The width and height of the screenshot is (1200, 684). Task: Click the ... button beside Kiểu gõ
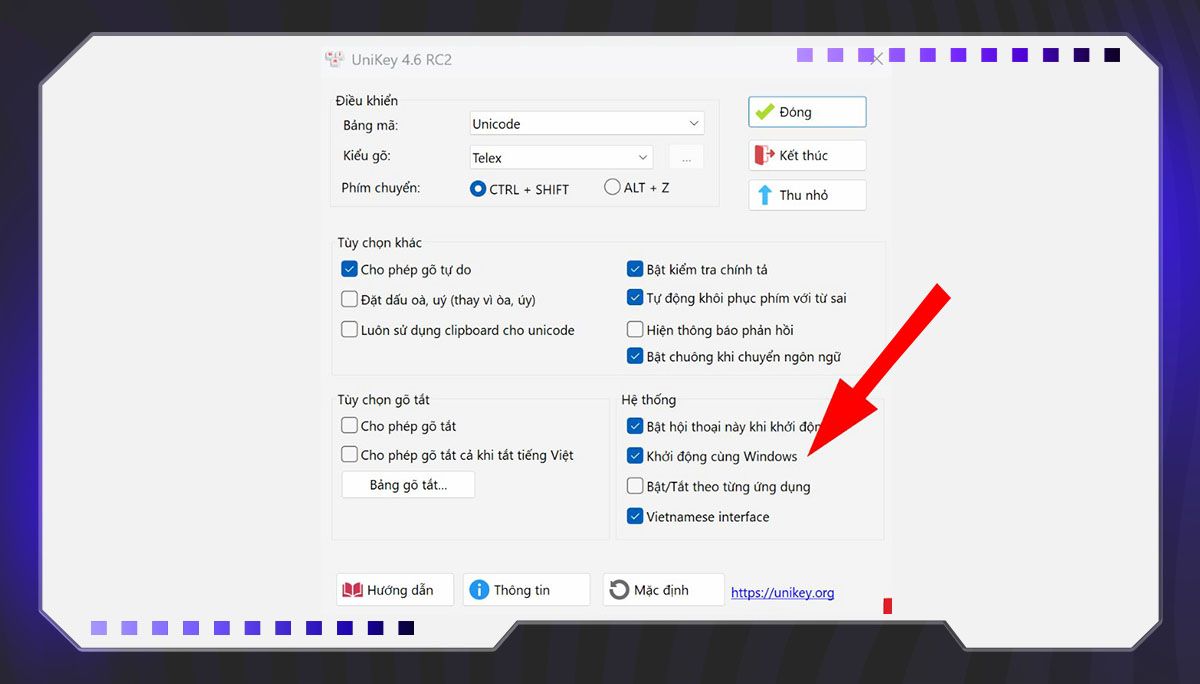pyautogui.click(x=686, y=157)
